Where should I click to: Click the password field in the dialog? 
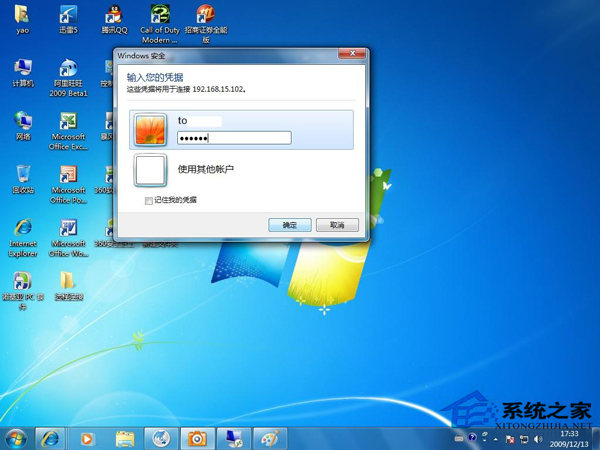click(234, 138)
